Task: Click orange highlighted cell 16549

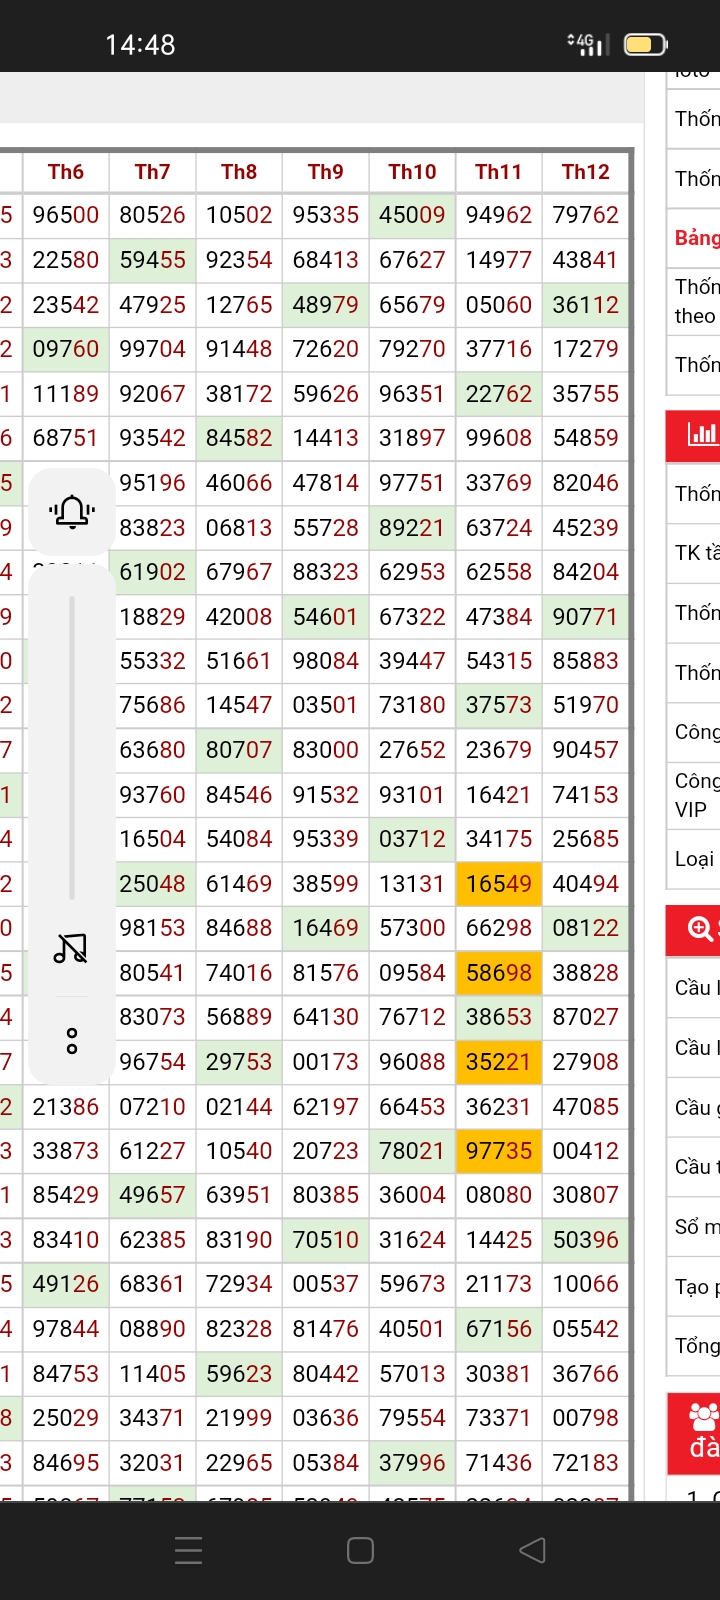Action: pyautogui.click(x=499, y=884)
